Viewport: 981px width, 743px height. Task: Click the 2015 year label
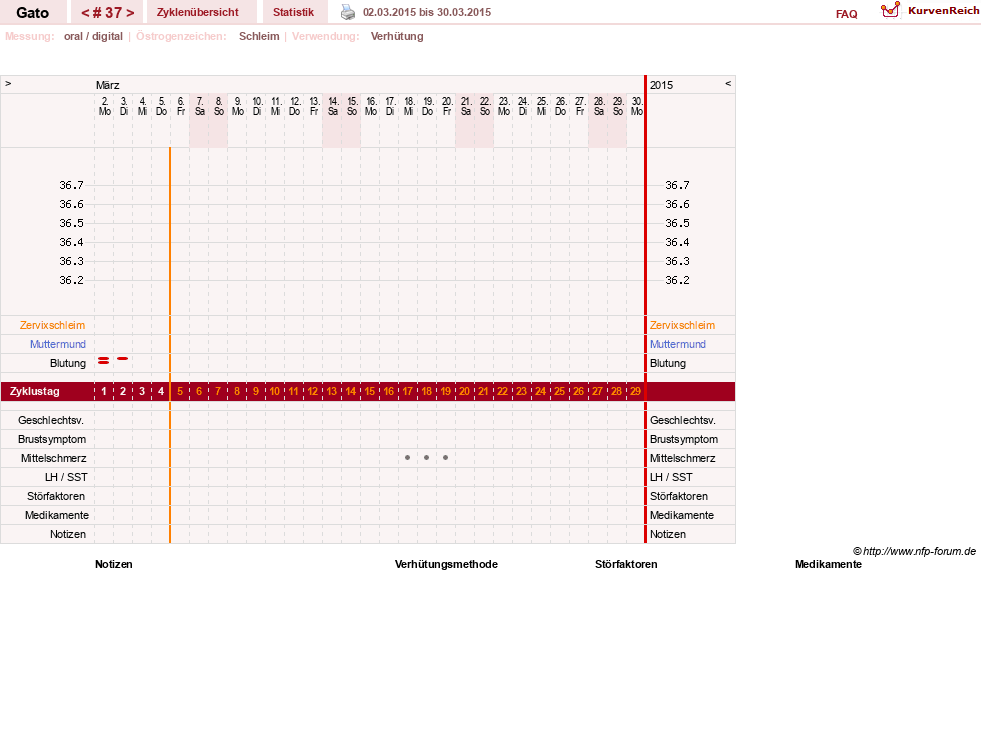click(x=661, y=85)
